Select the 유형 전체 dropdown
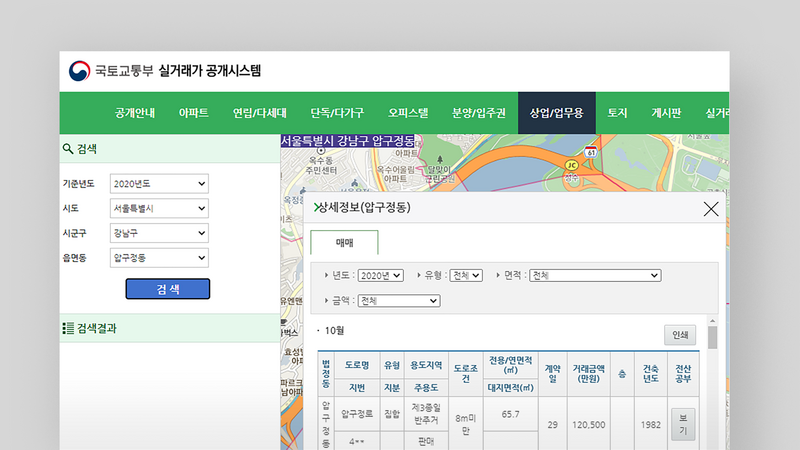This screenshot has width=800, height=450. pos(466,275)
